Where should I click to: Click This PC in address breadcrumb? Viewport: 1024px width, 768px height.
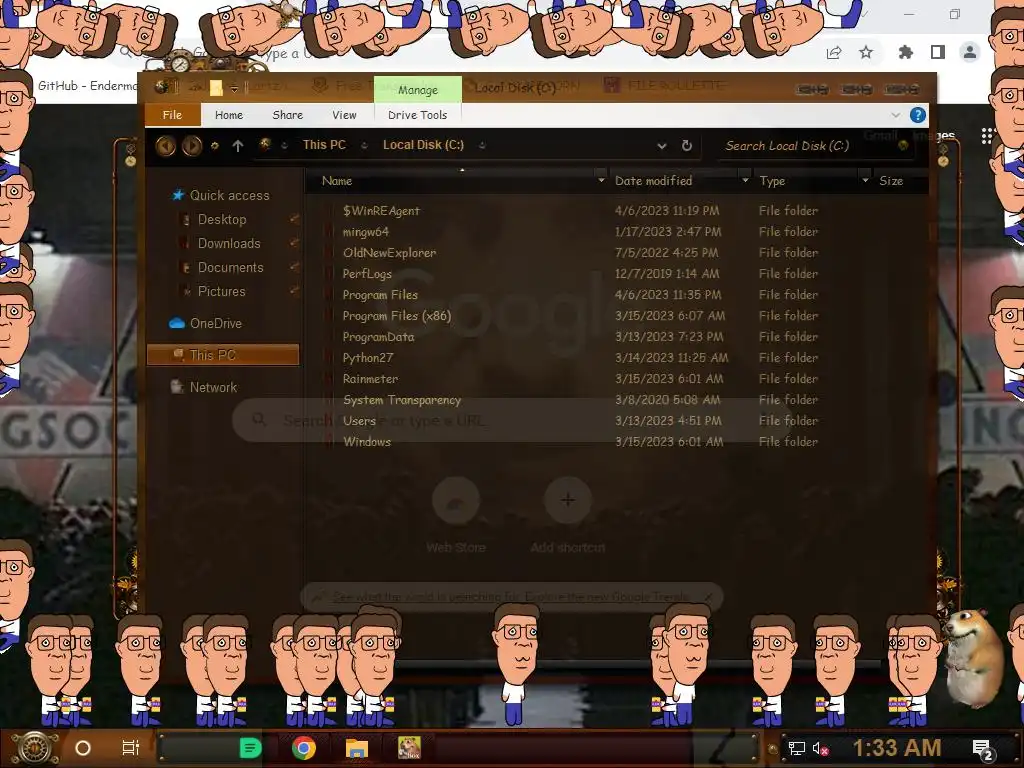point(324,145)
